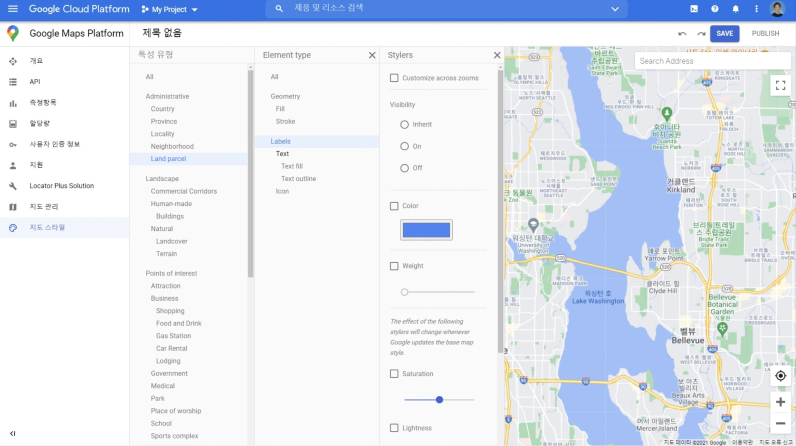This screenshot has width=796, height=446.
Task: Select Icon element type
Action: (x=282, y=191)
